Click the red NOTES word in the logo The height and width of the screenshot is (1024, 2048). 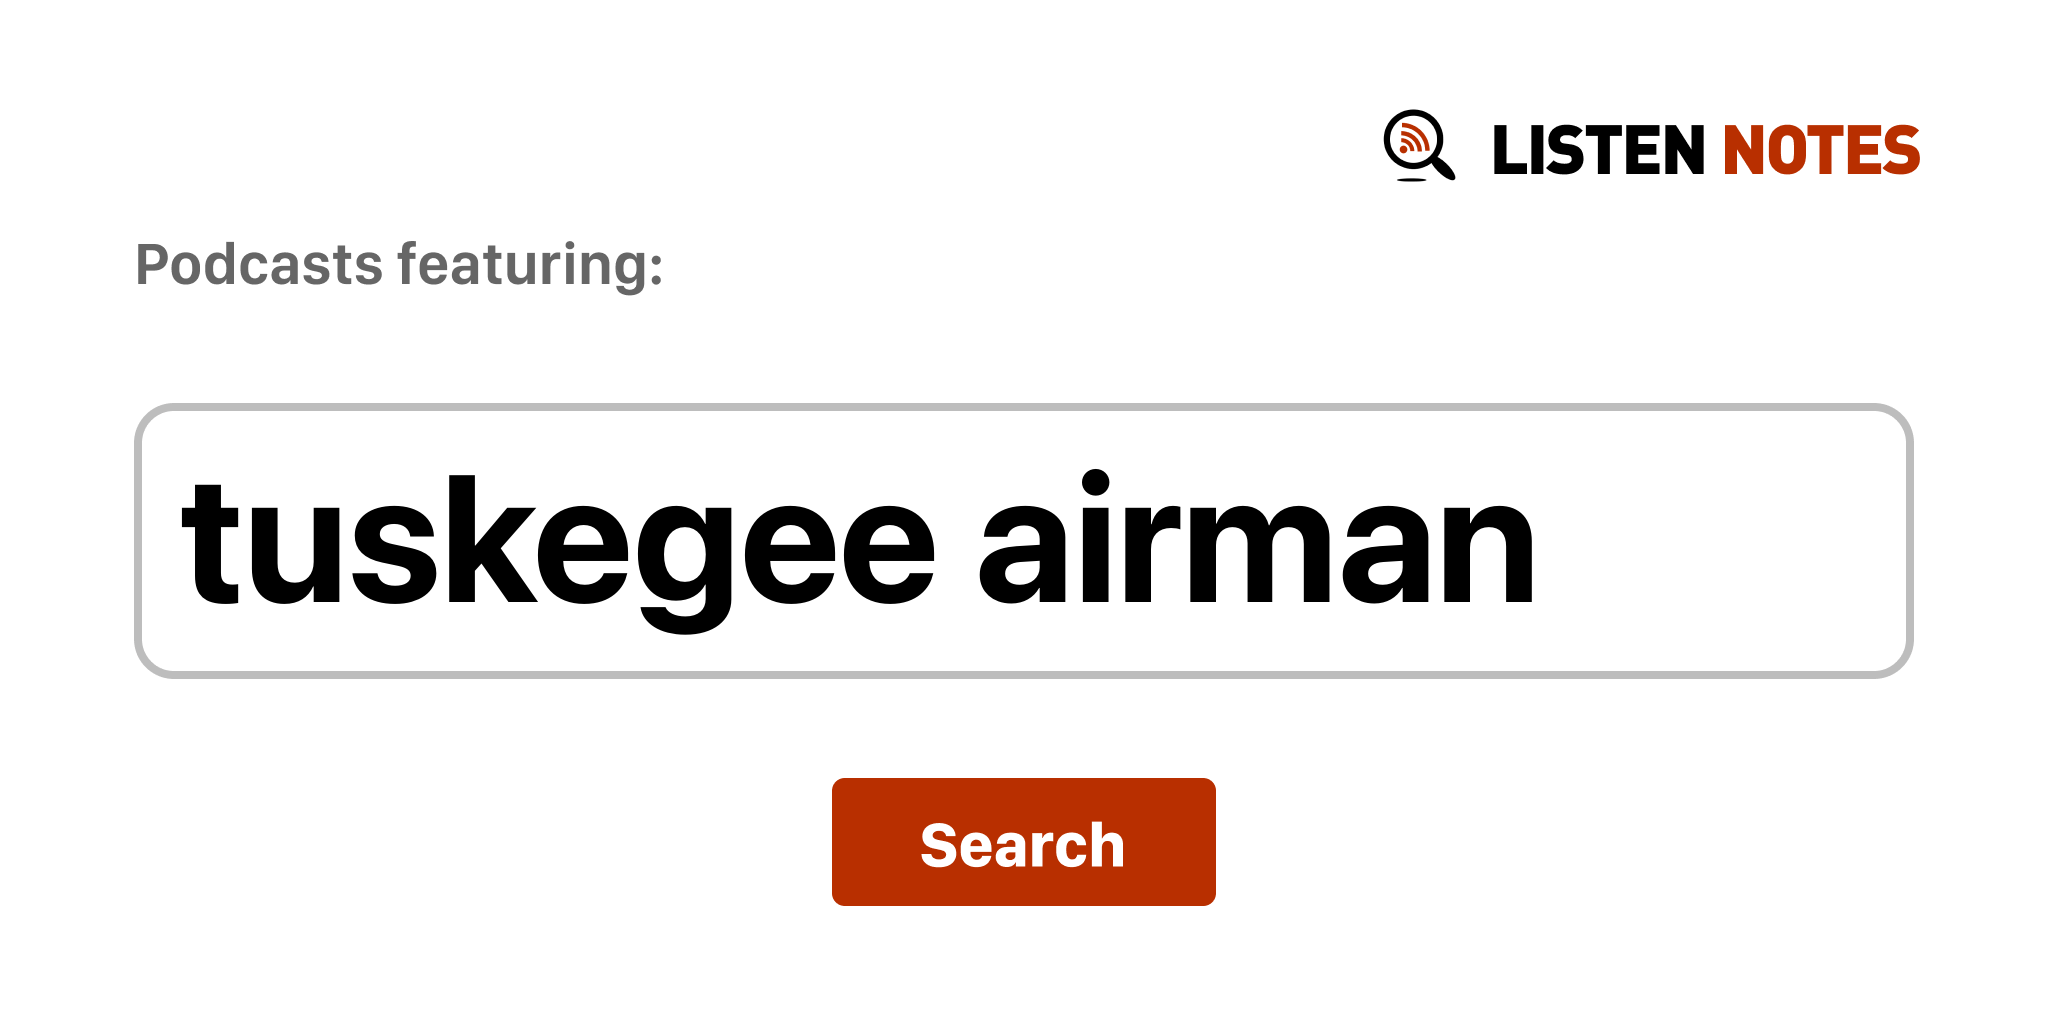[x=1821, y=150]
